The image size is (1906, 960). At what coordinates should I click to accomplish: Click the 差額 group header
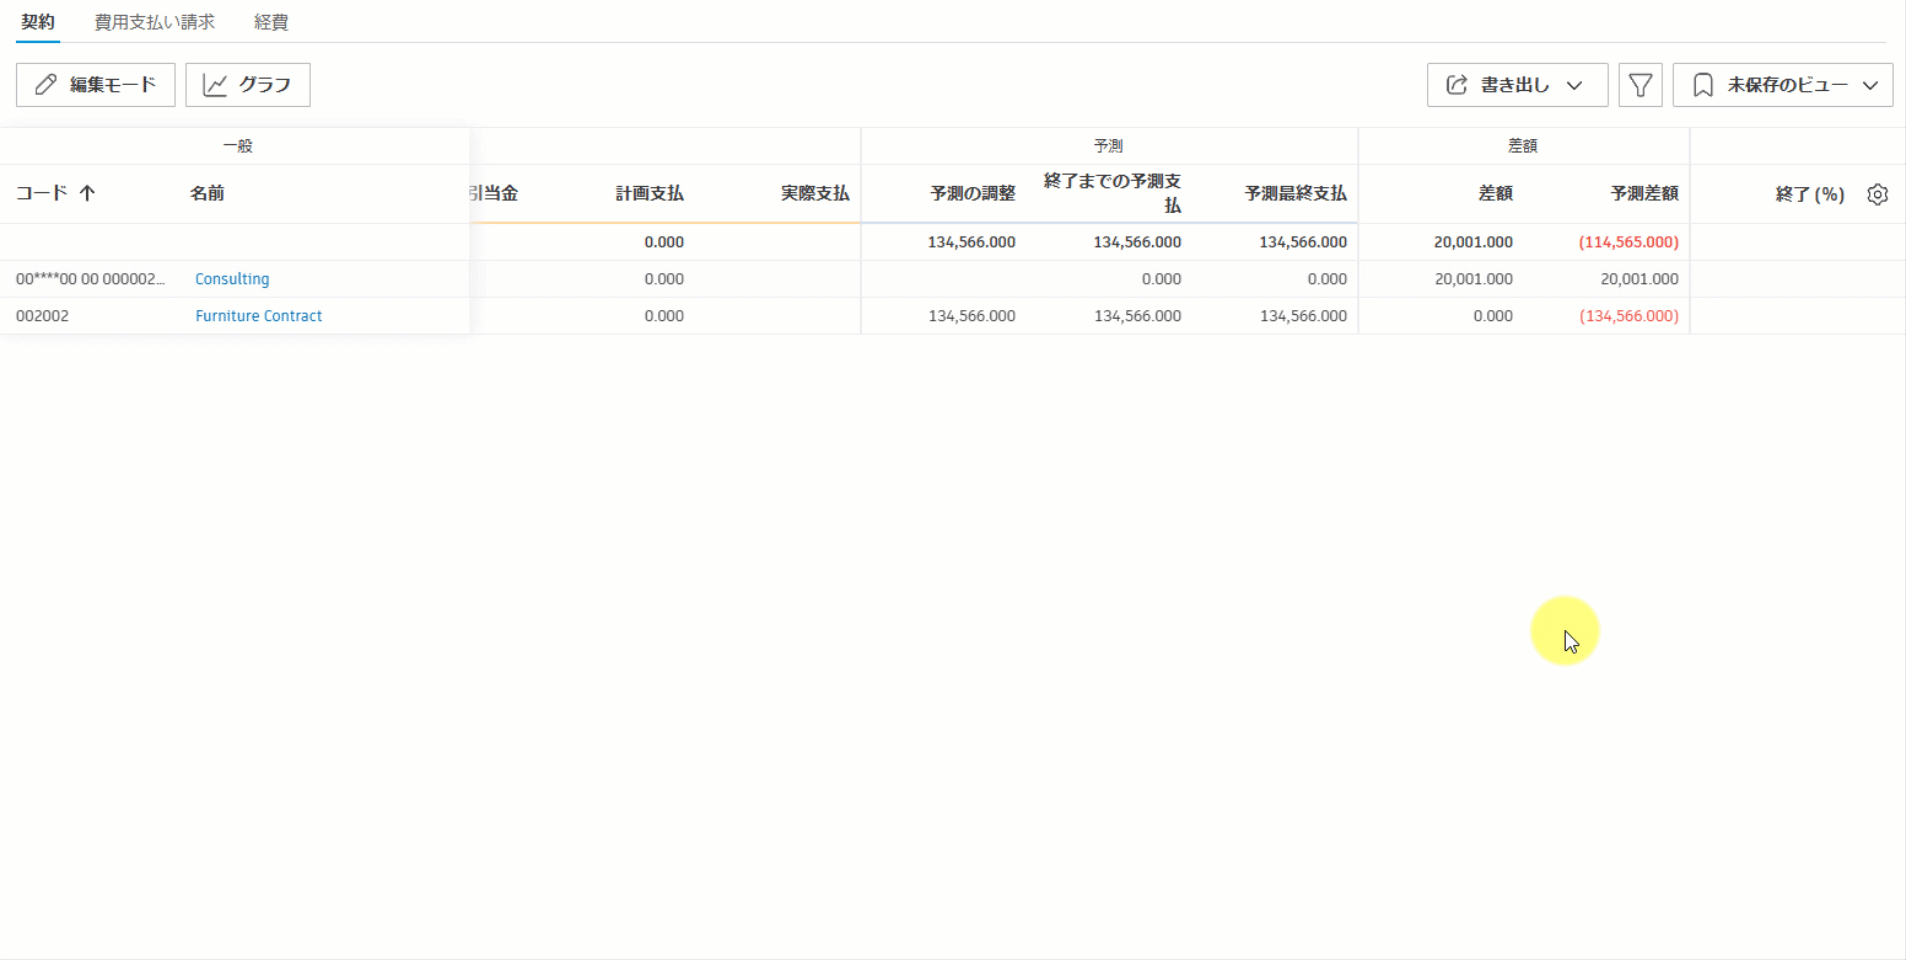[x=1522, y=145]
